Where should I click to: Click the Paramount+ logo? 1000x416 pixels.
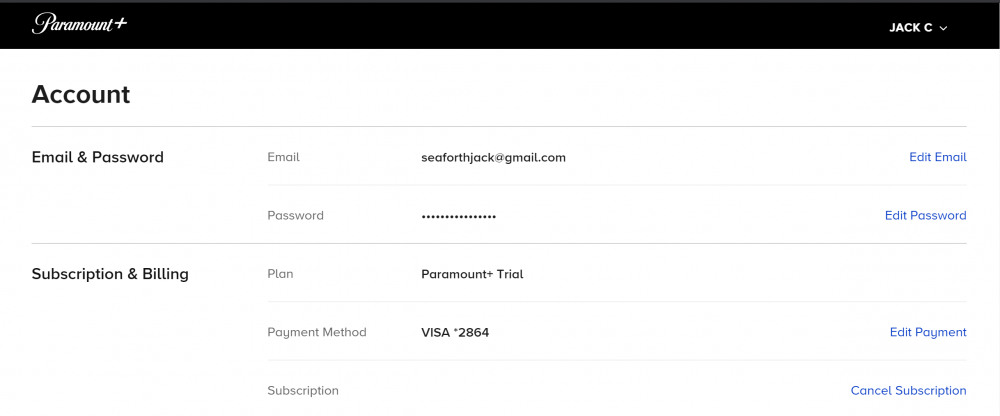(x=79, y=24)
